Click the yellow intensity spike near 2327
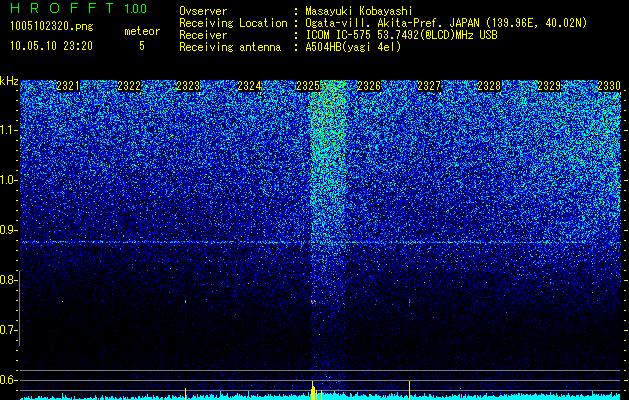629x400 pixels. click(409, 390)
